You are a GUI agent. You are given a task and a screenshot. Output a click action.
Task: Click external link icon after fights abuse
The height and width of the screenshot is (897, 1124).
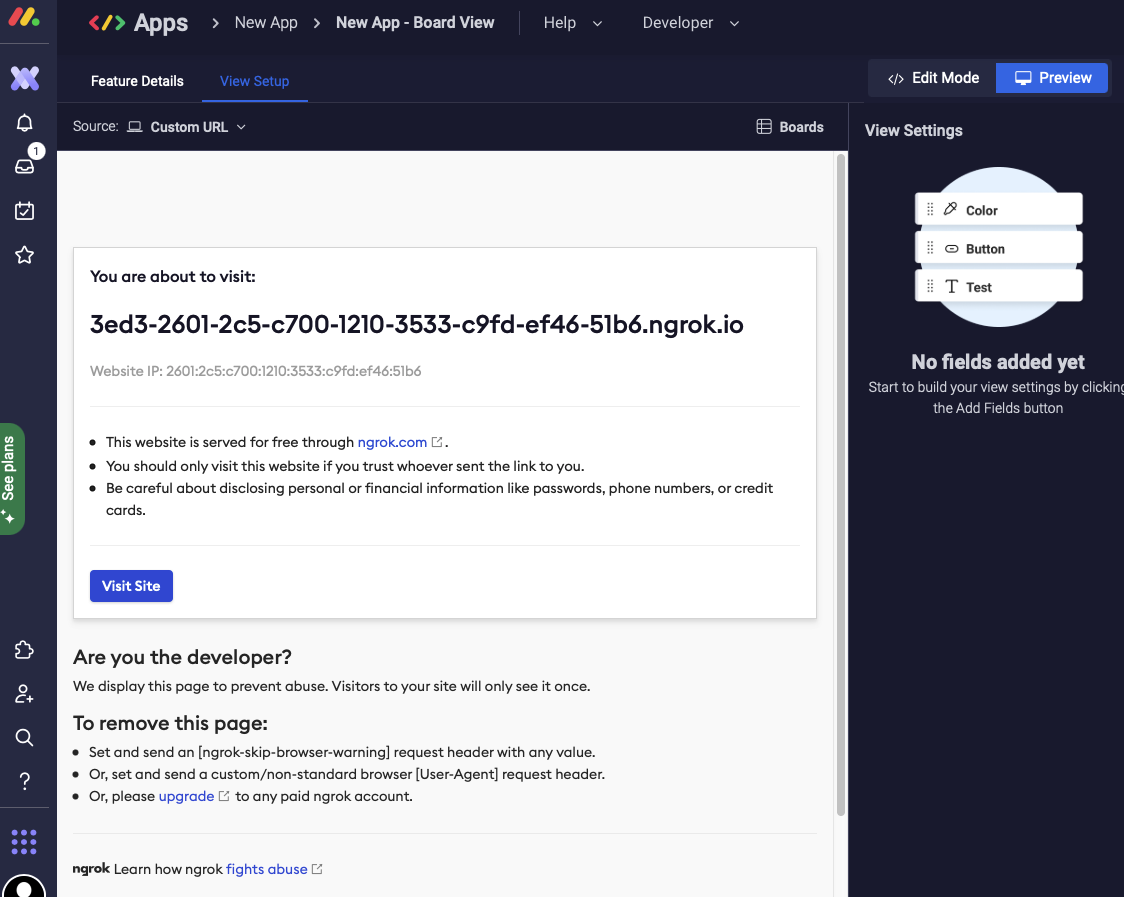tap(317, 870)
